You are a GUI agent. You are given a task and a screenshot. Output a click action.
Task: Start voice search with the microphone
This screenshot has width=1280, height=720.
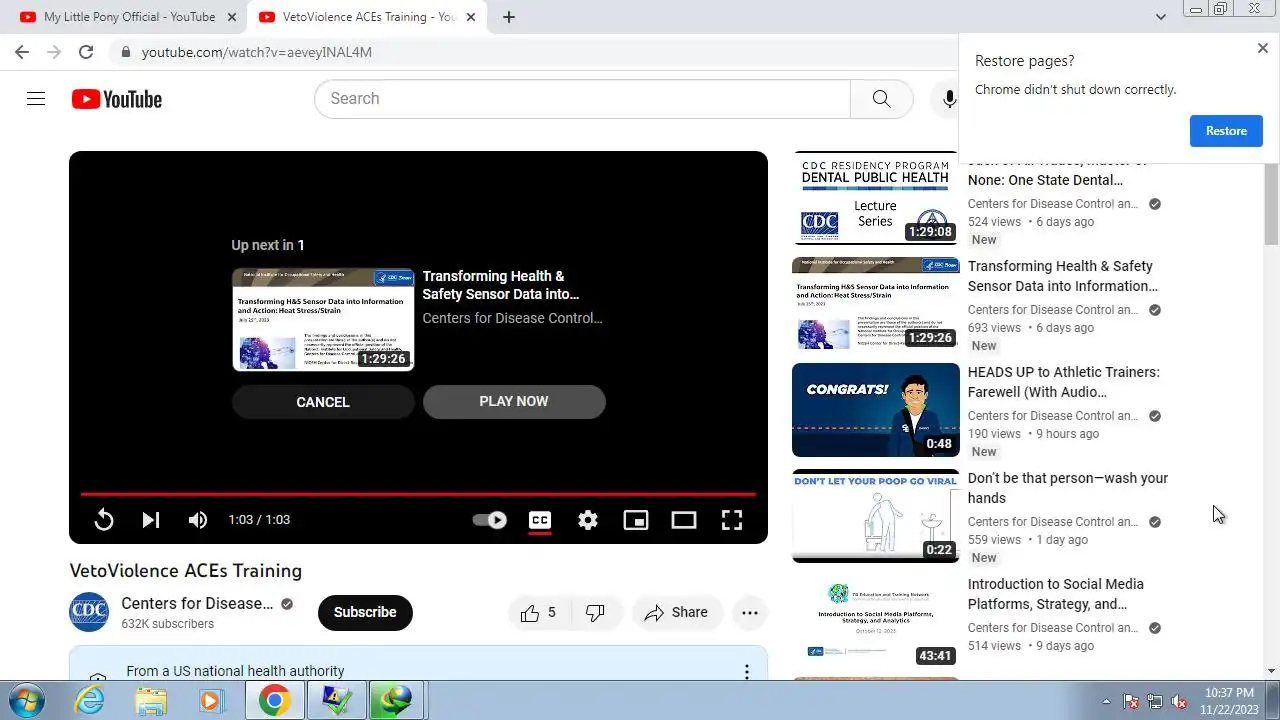click(948, 99)
